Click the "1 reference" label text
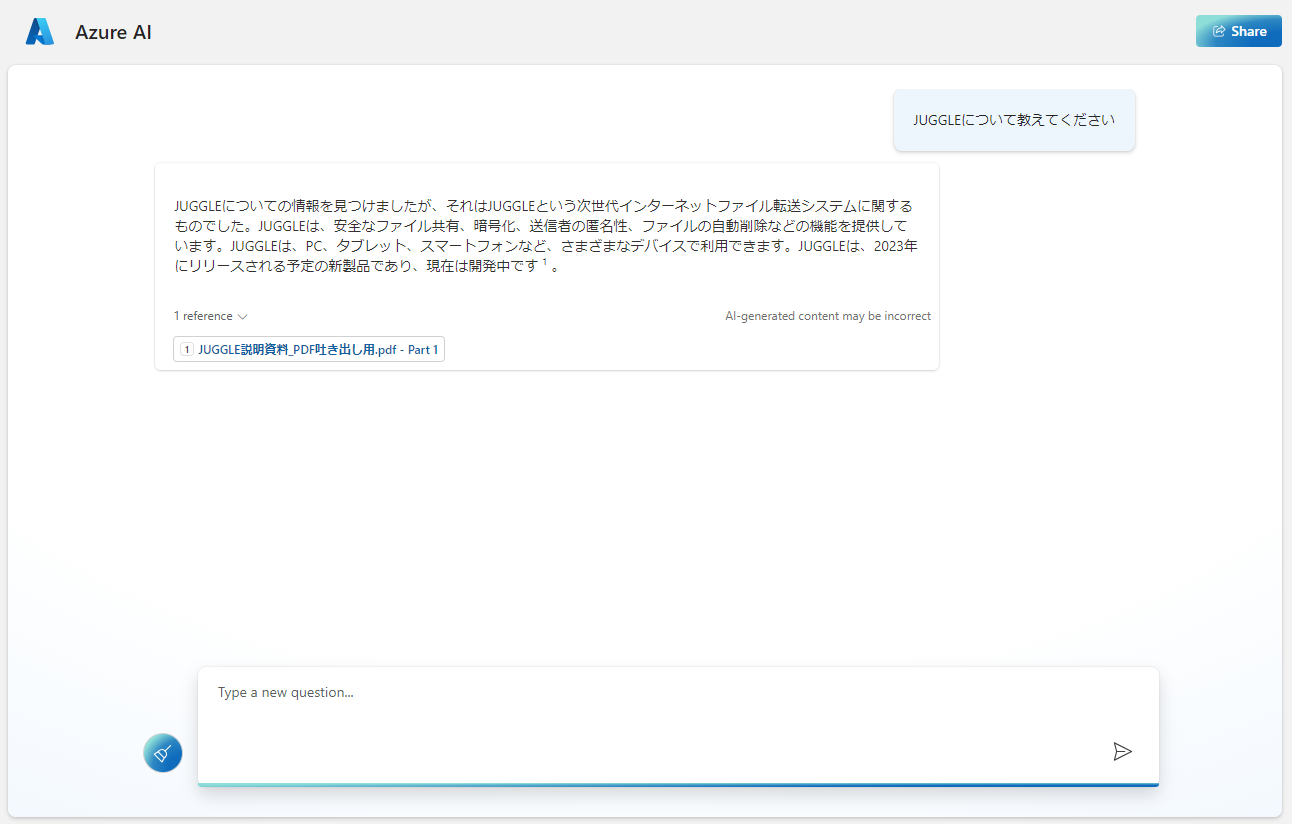This screenshot has height=824, width=1292. tap(203, 316)
